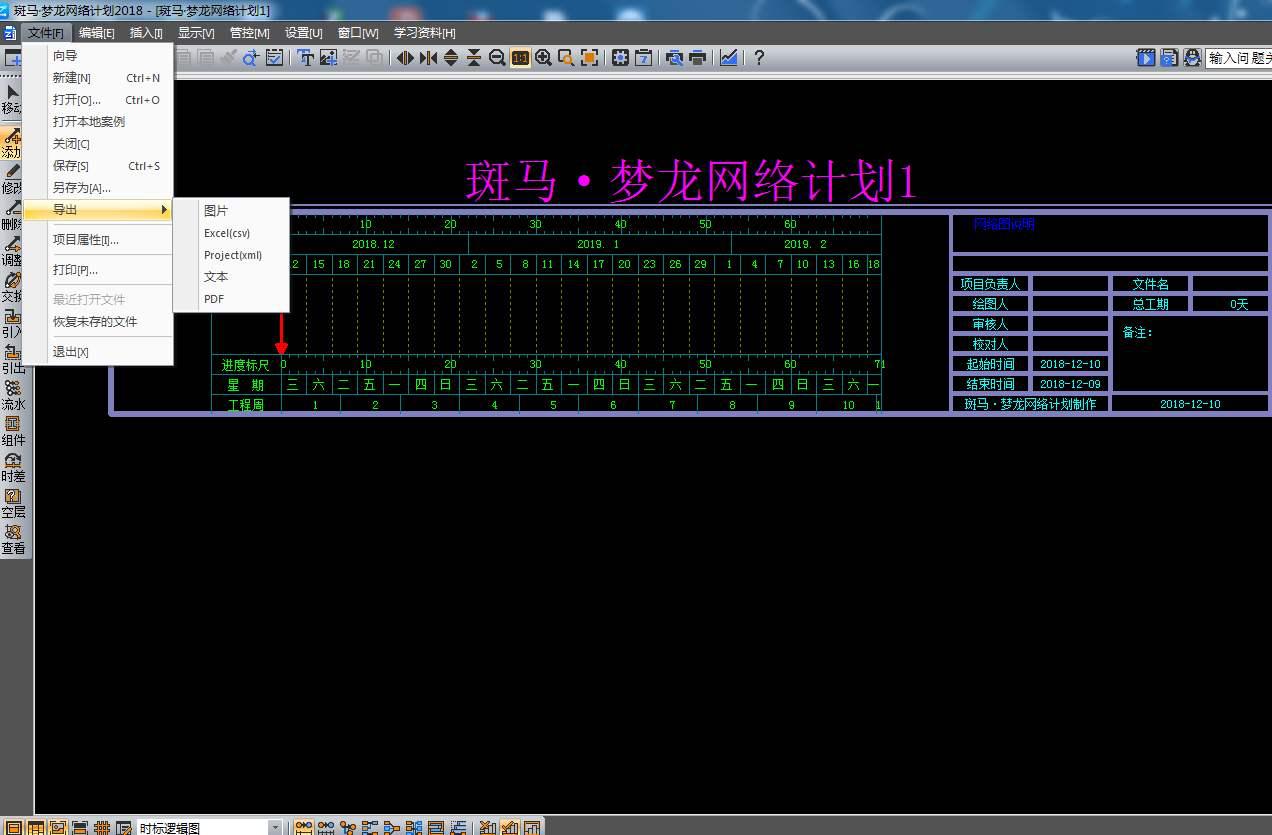Select the 引入 (import) tool
The width and height of the screenshot is (1272, 835).
(11, 324)
